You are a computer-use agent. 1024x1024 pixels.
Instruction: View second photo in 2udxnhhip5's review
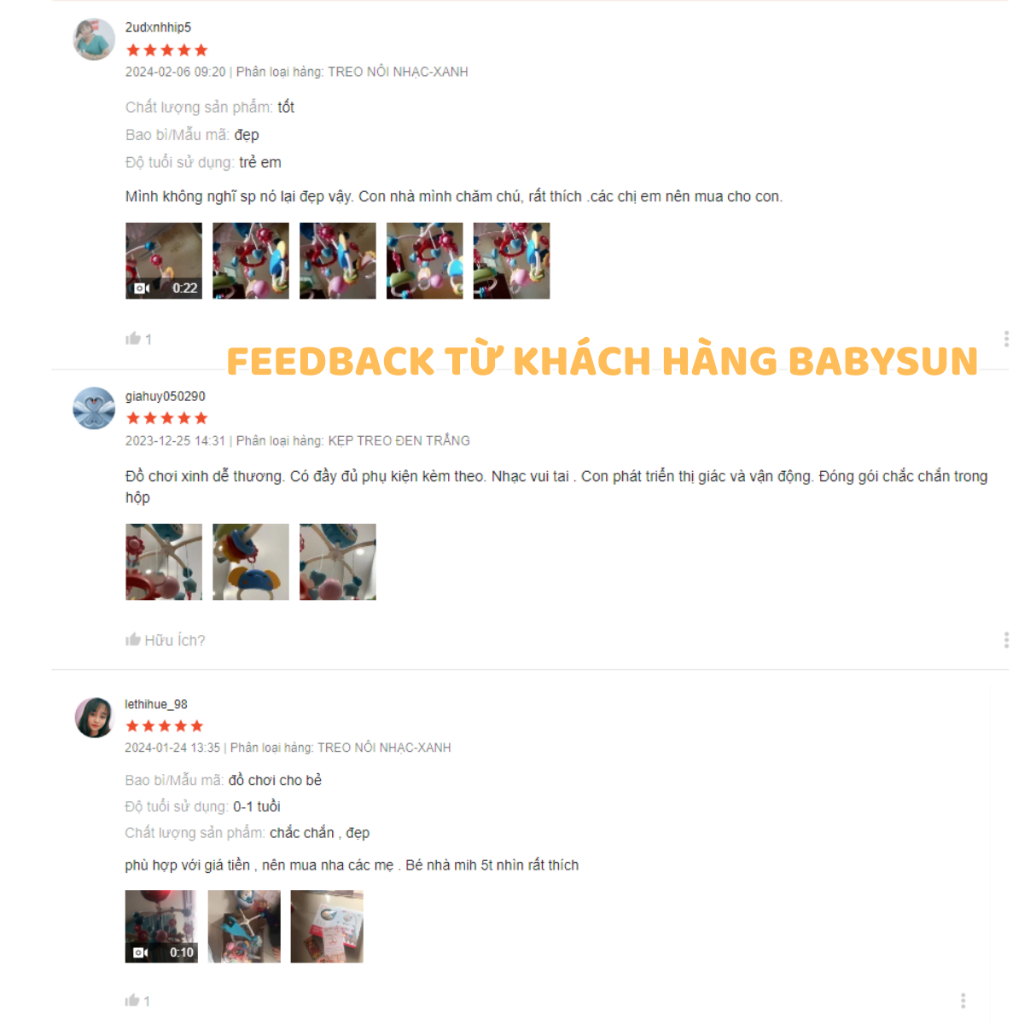(x=251, y=261)
